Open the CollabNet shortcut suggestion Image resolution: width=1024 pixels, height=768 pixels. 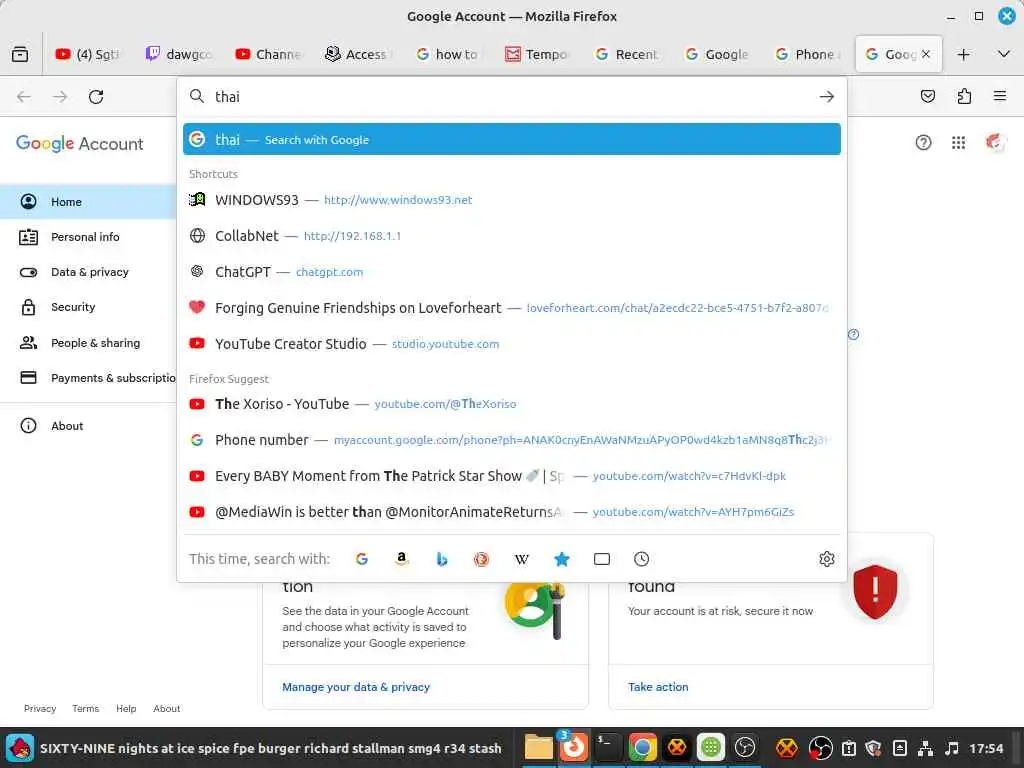click(512, 236)
